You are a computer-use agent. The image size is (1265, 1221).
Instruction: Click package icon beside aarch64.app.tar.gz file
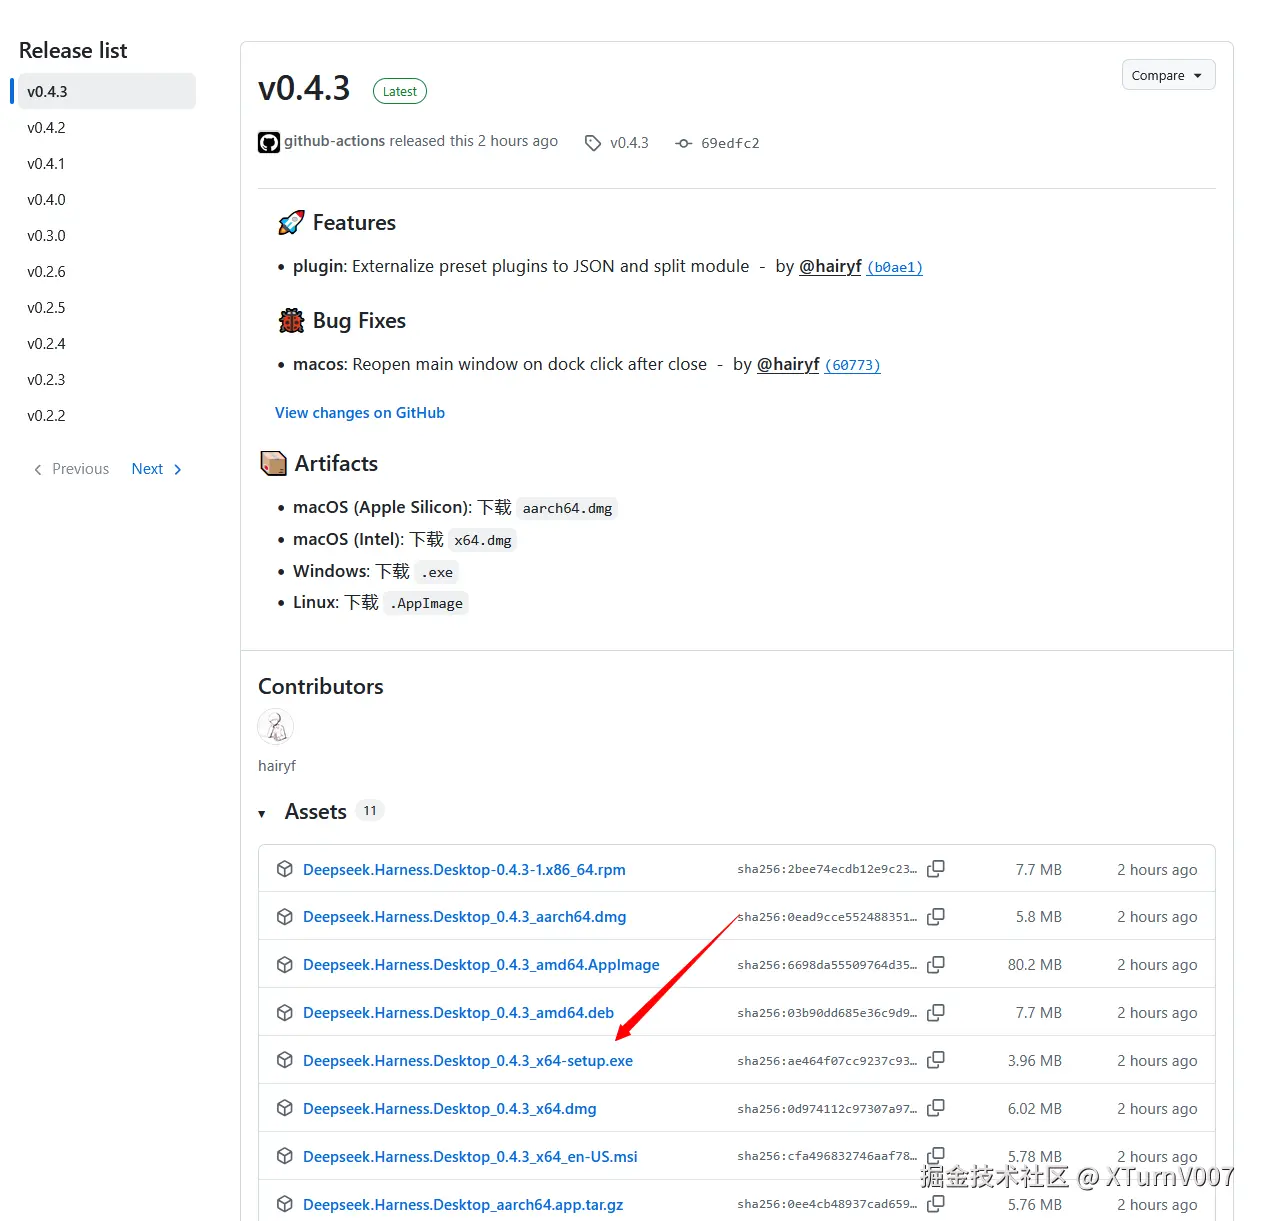coord(285,1204)
